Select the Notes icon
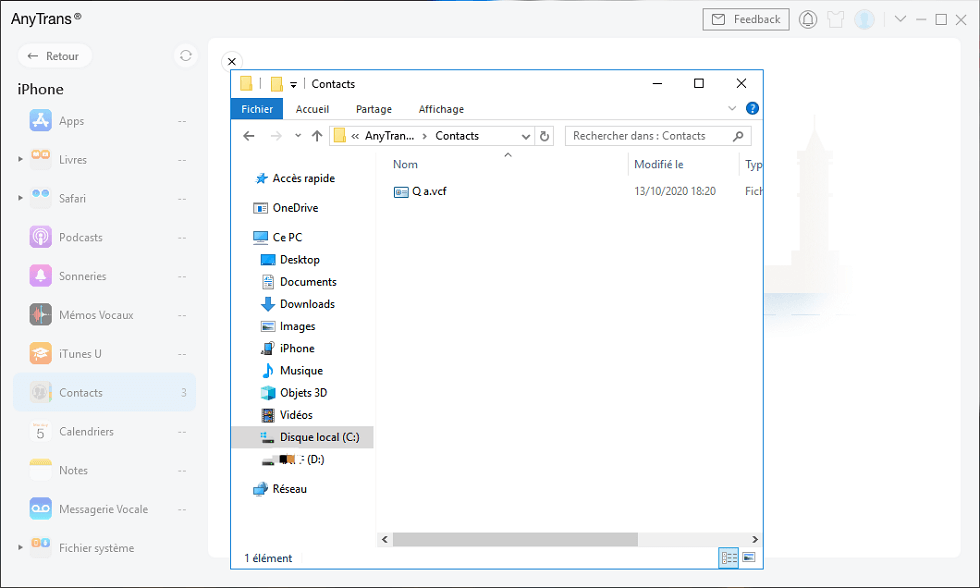980x588 pixels. tap(41, 469)
